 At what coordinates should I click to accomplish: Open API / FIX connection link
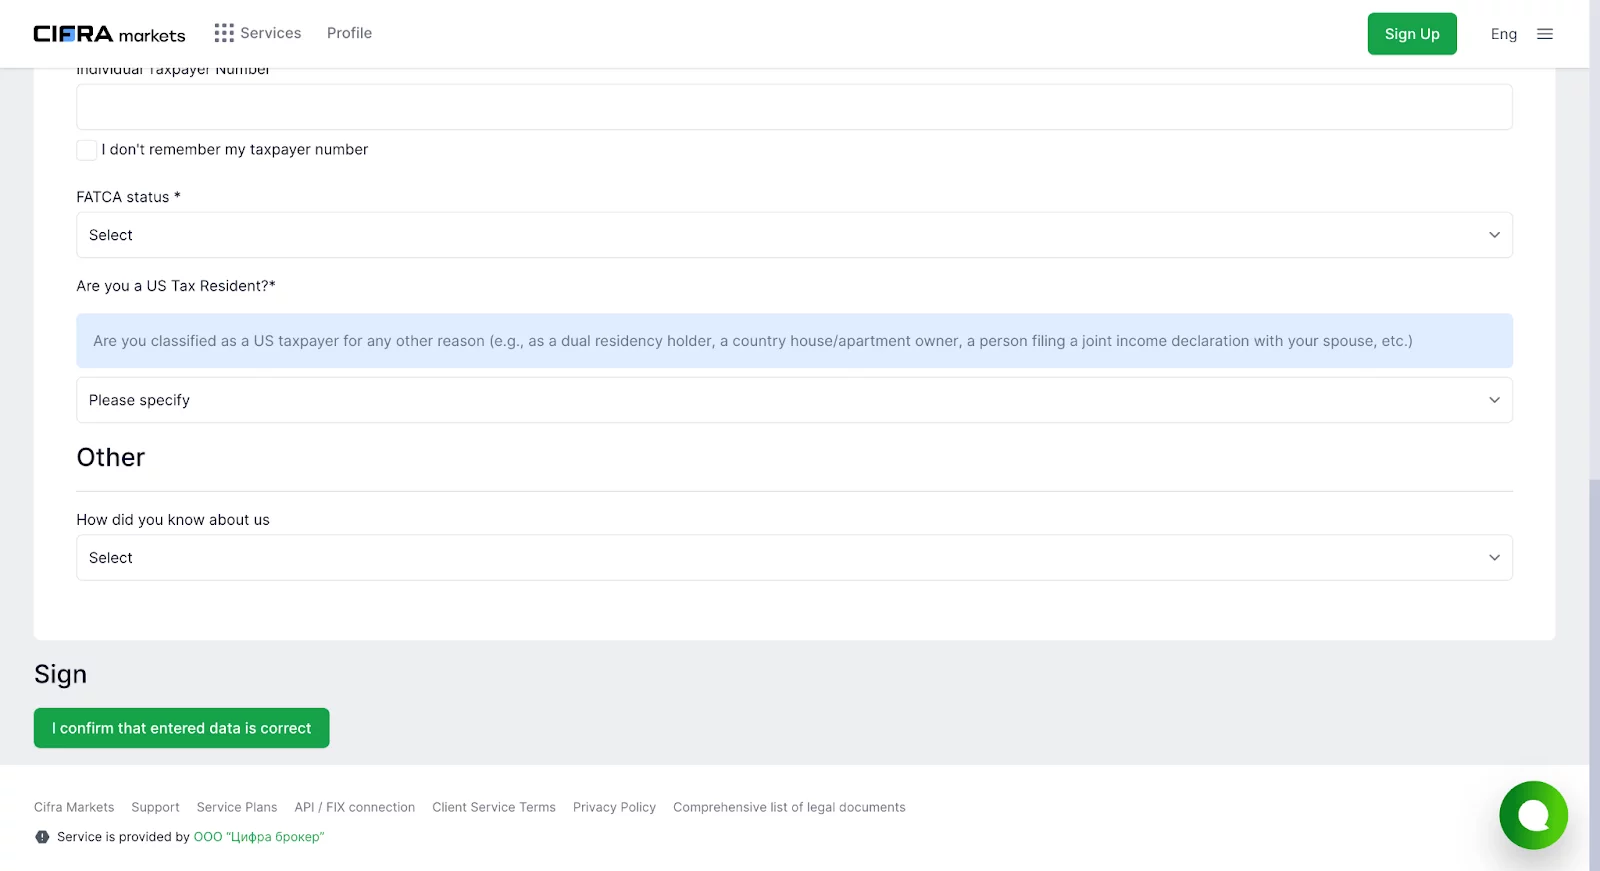(x=354, y=807)
